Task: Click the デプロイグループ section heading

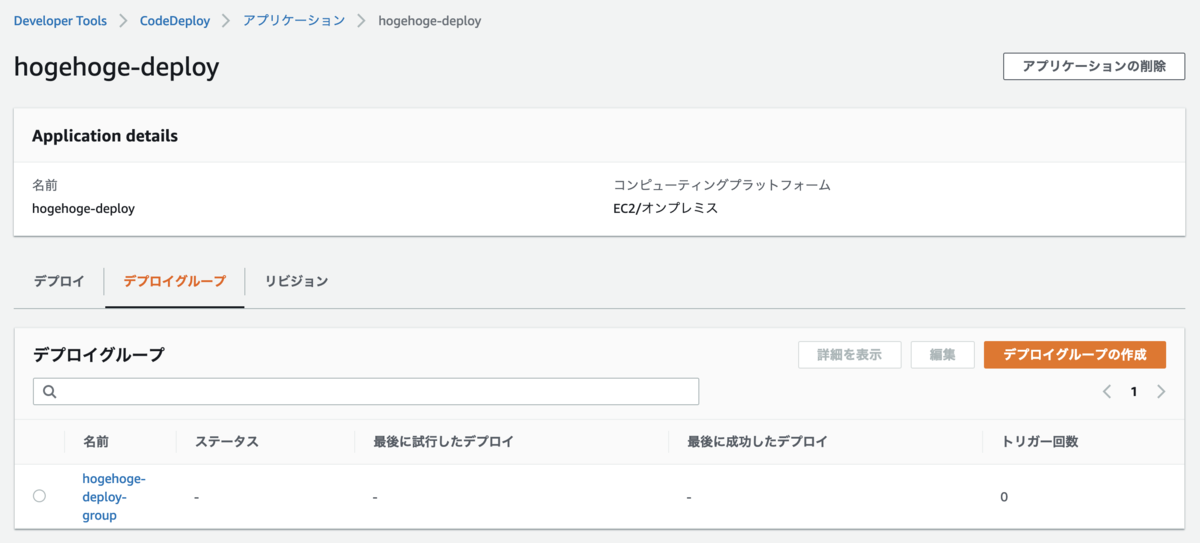Action: click(98, 355)
